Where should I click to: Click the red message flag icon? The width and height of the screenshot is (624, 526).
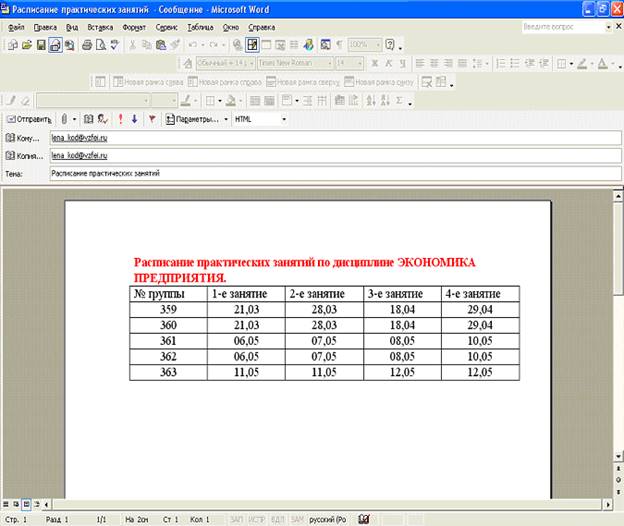151,118
